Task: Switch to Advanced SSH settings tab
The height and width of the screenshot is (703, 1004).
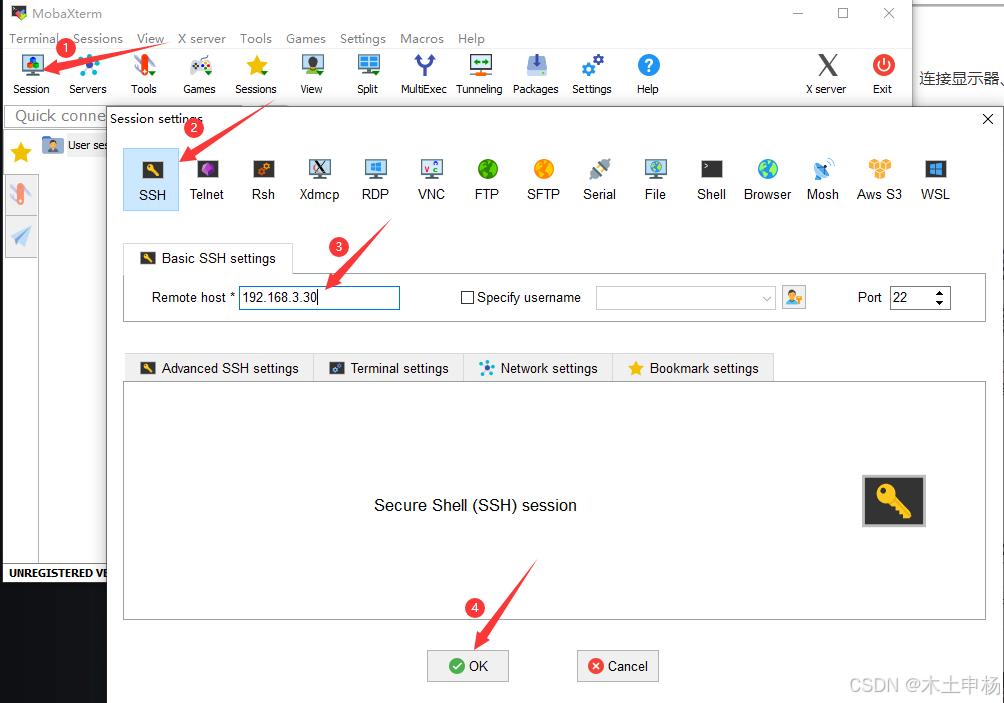Action: point(219,368)
